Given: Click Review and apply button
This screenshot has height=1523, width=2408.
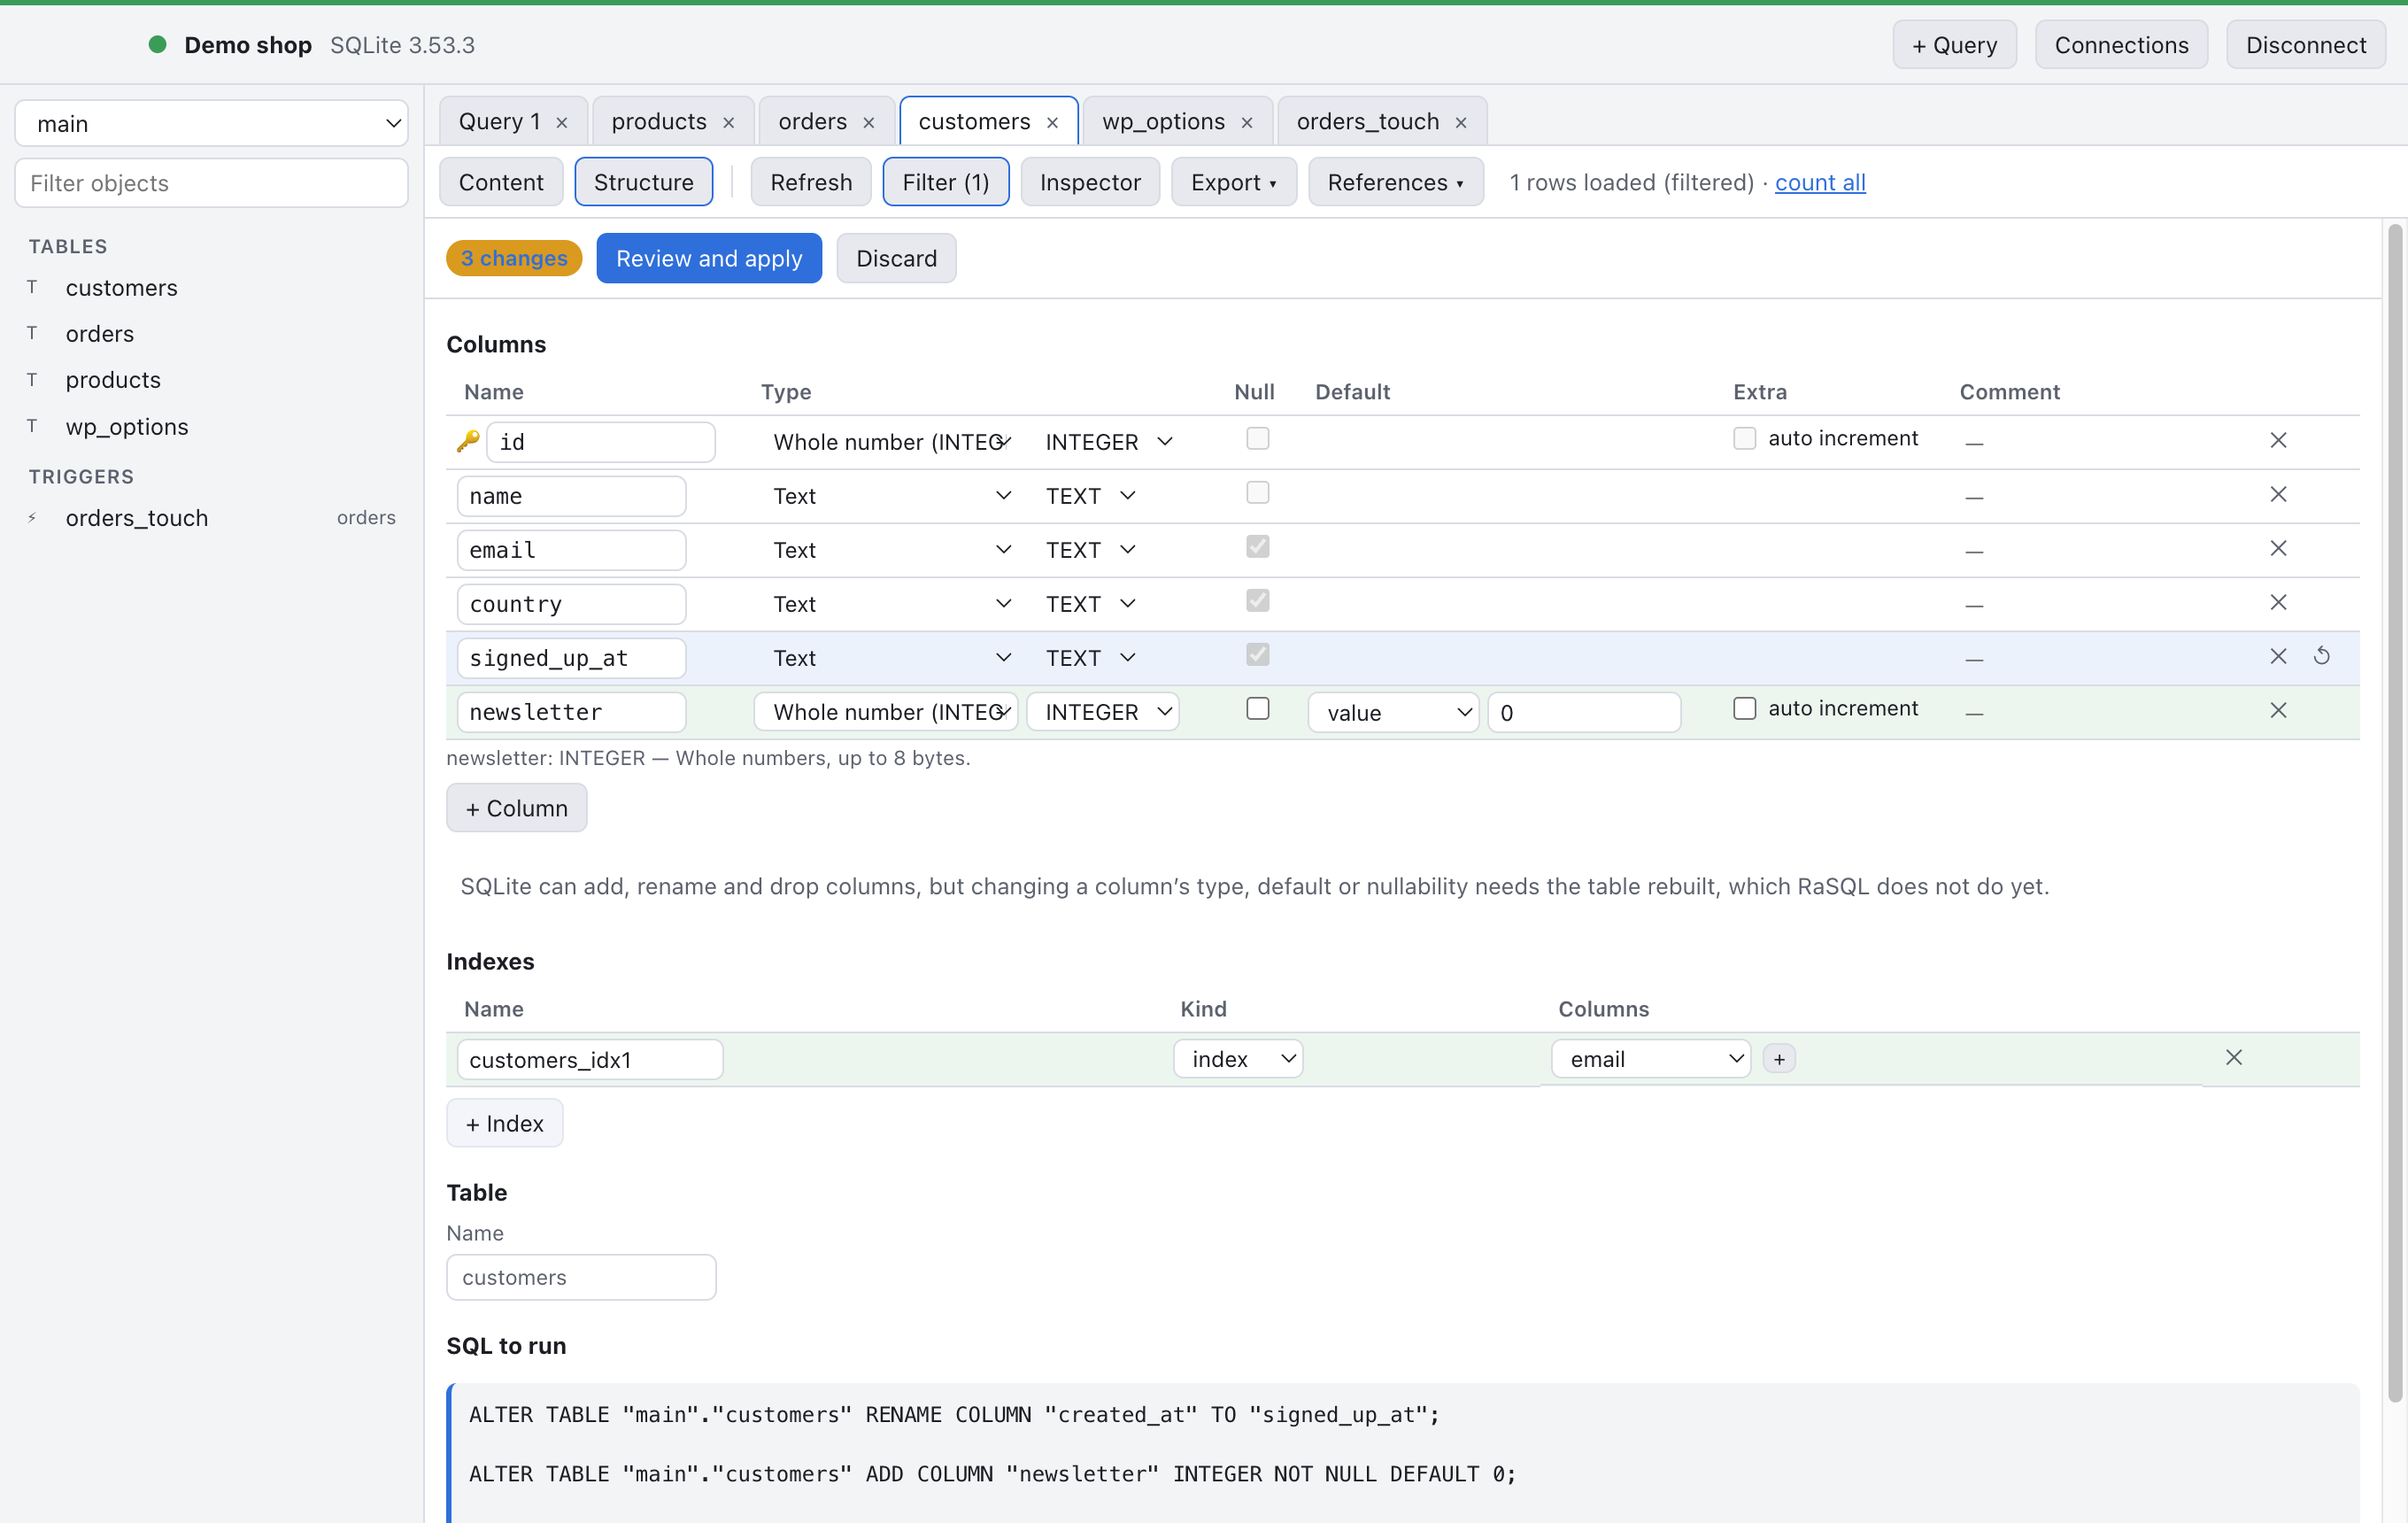Looking at the screenshot, I should click(709, 258).
